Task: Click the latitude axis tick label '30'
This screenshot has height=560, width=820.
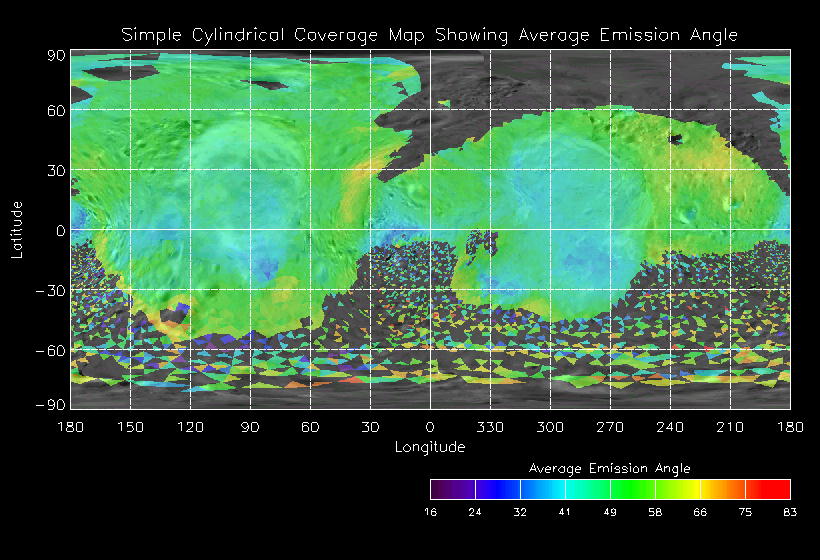Action: coord(56,170)
